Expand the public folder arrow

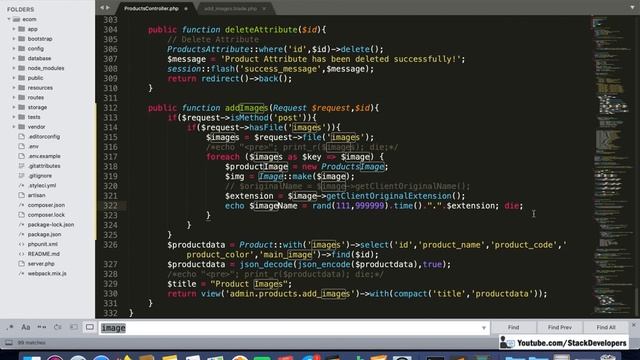tap(14, 78)
